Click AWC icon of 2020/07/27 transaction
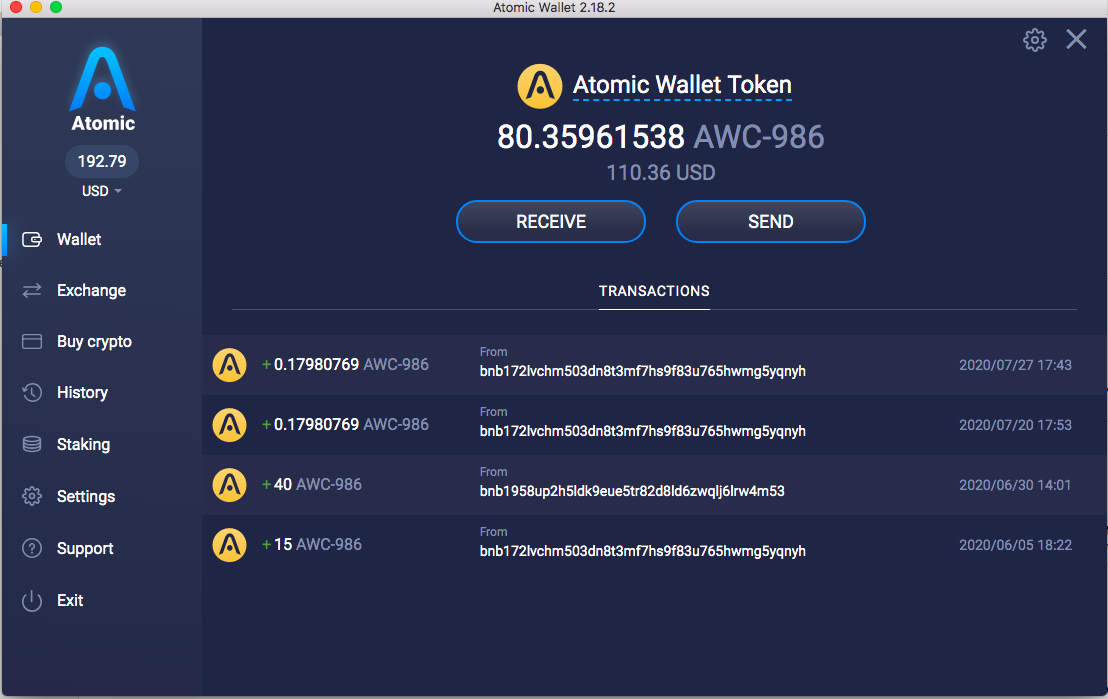The width and height of the screenshot is (1108, 699). pos(230,365)
